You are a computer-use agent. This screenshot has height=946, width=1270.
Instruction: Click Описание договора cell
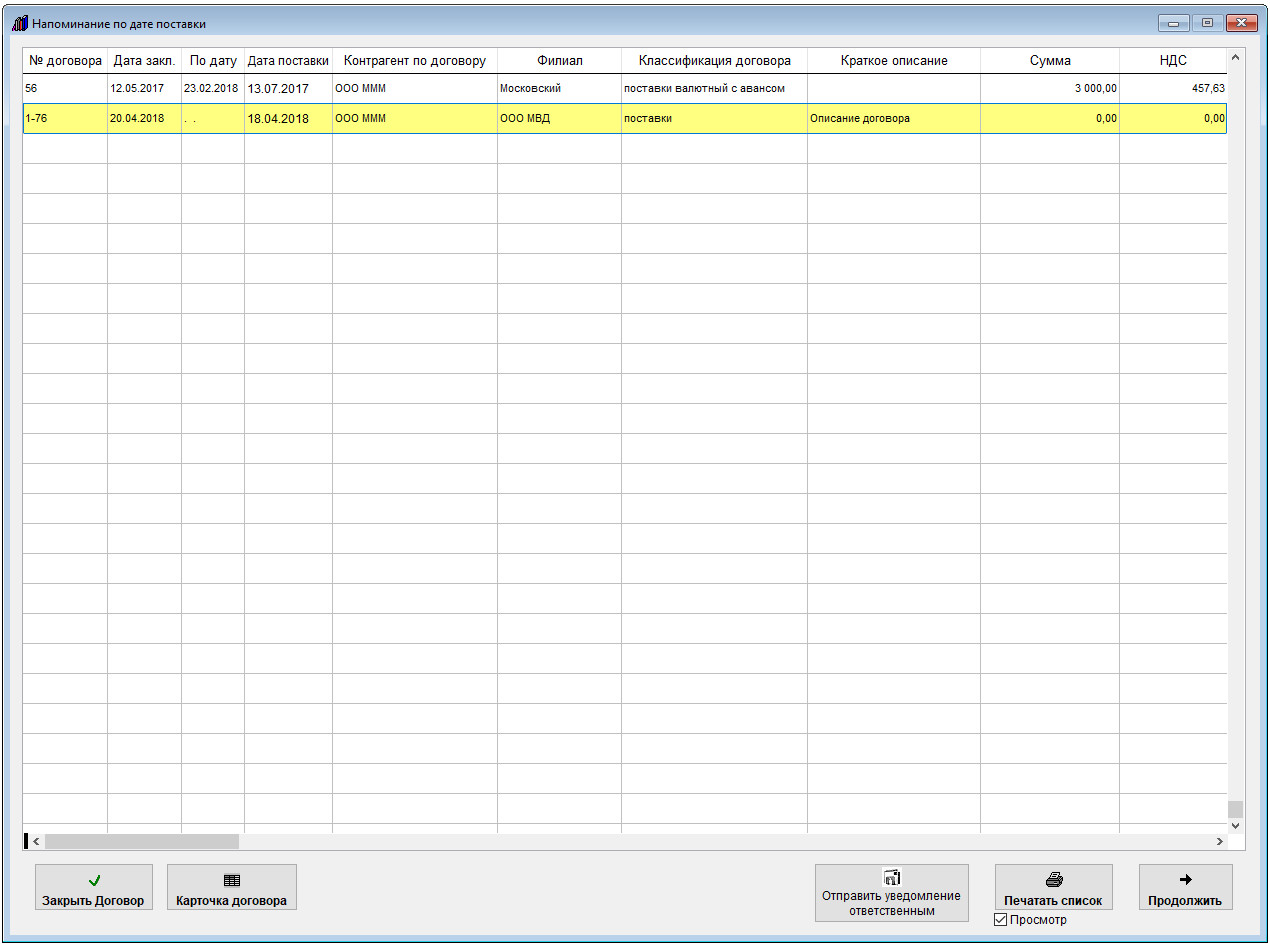point(894,118)
